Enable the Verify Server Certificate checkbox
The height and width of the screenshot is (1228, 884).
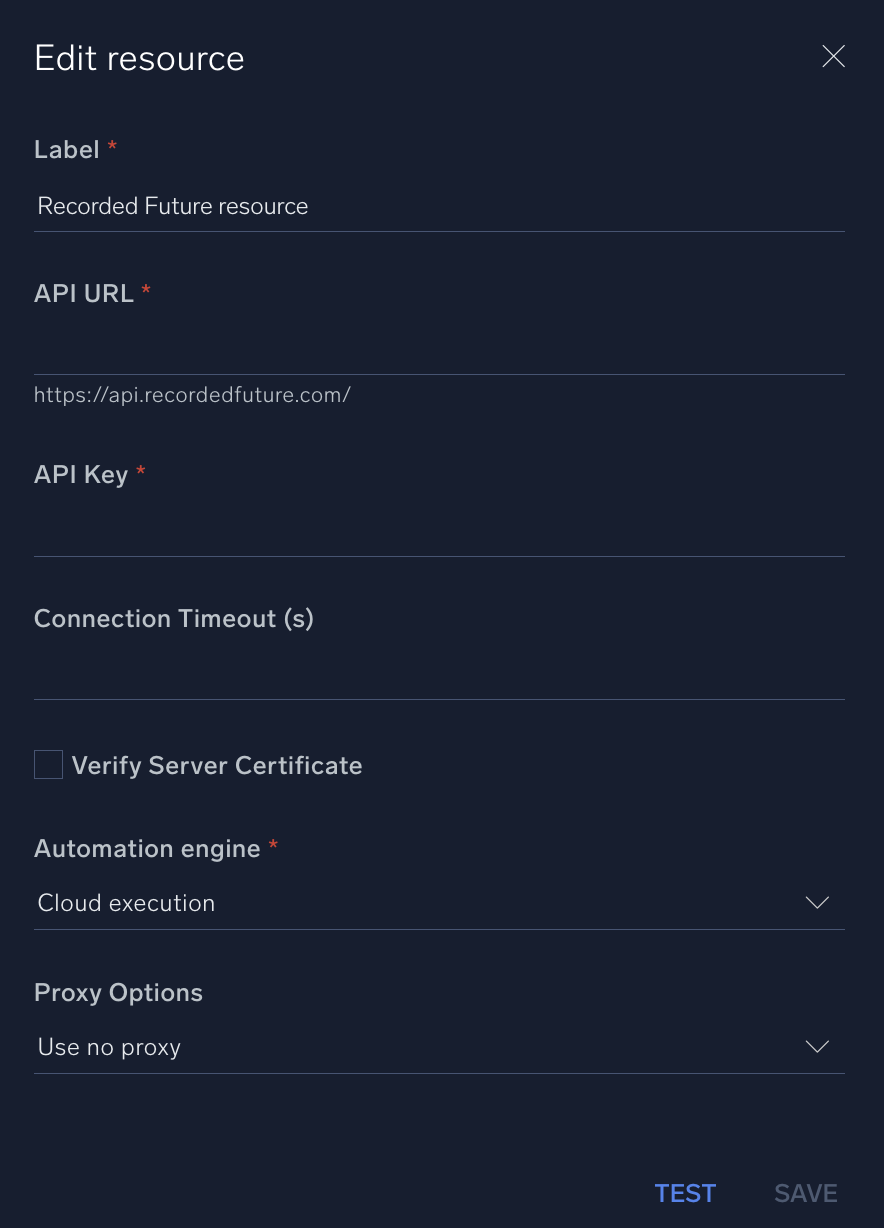49,765
